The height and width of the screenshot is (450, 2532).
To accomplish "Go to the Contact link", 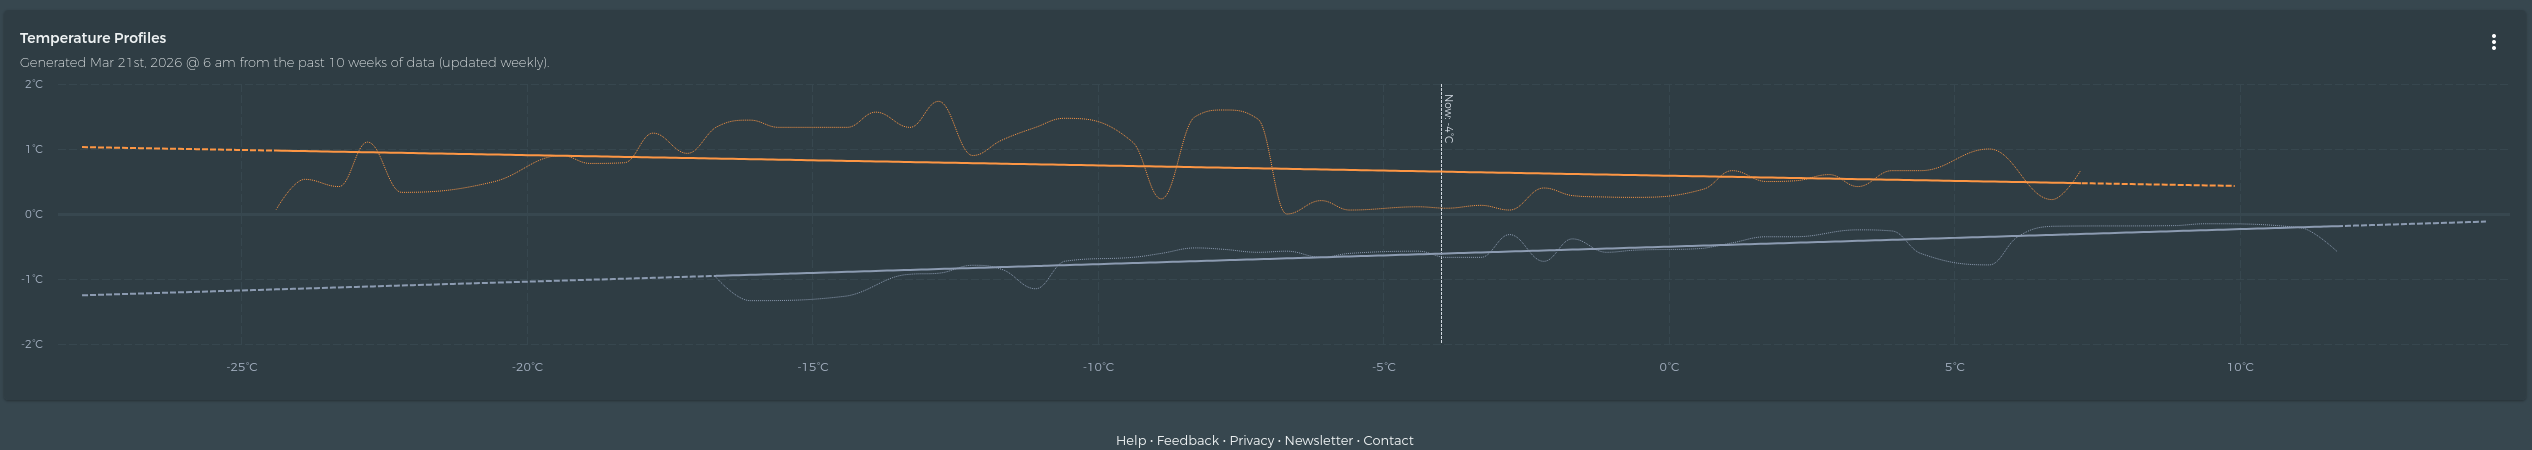I will [1388, 440].
